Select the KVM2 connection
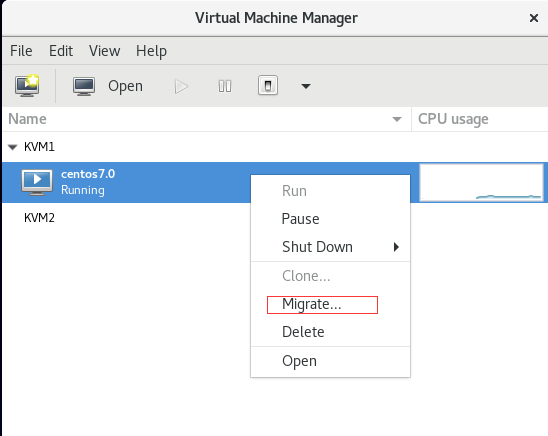 [x=39, y=218]
